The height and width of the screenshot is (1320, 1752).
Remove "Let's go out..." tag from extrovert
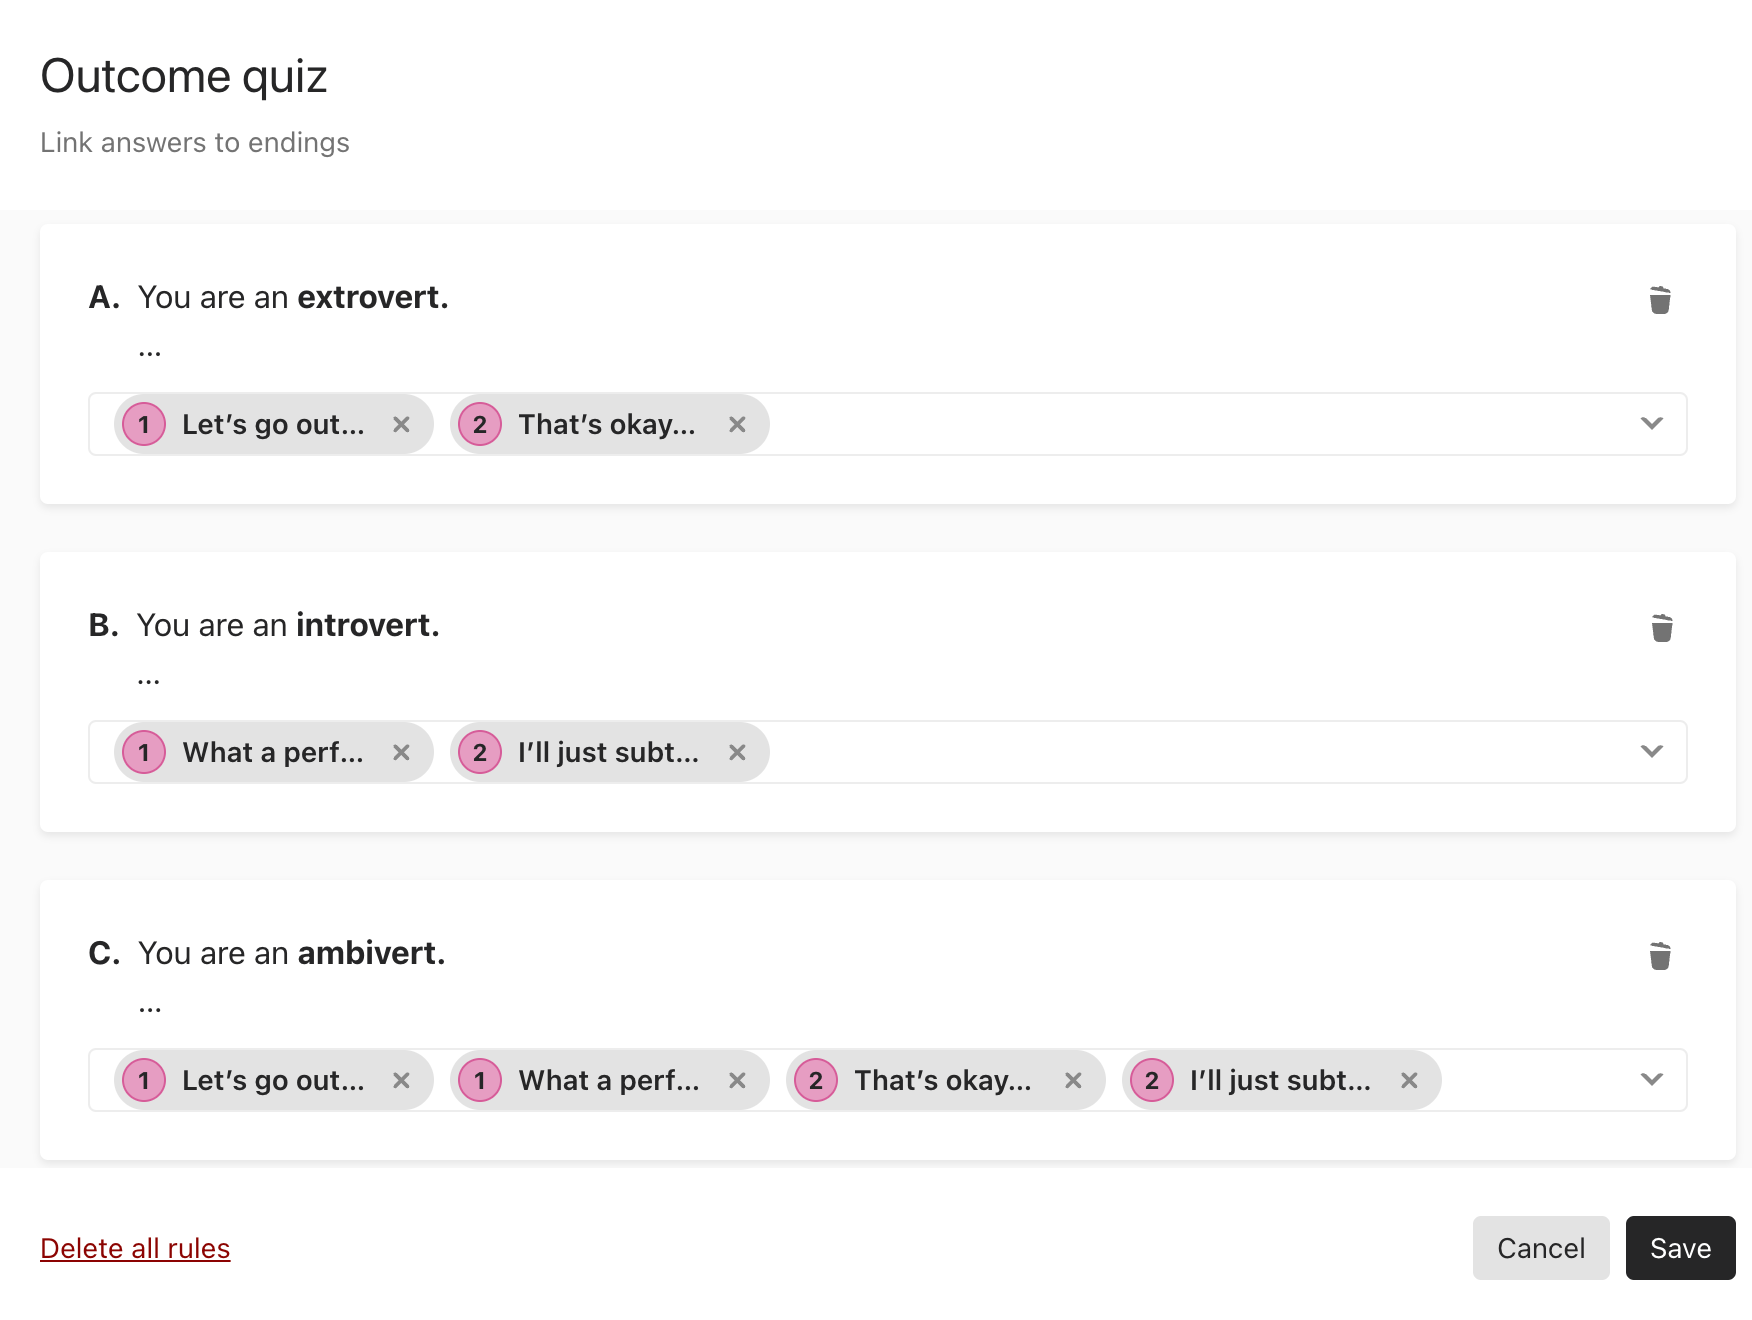(x=401, y=424)
